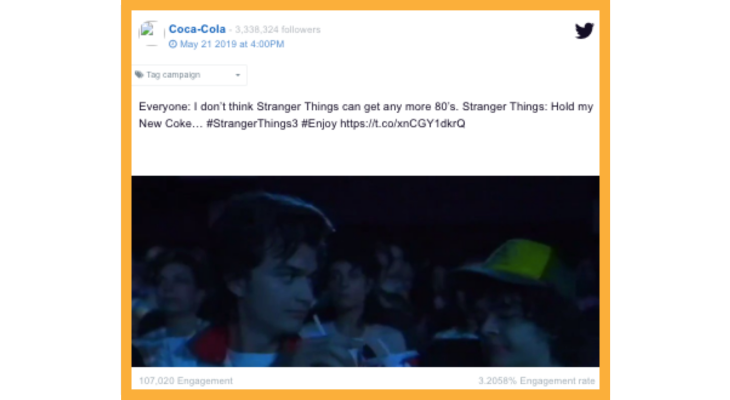The image size is (730, 400).
Task: Open the May 21 2019 at 4:00PM timestamp
Action: tap(232, 44)
